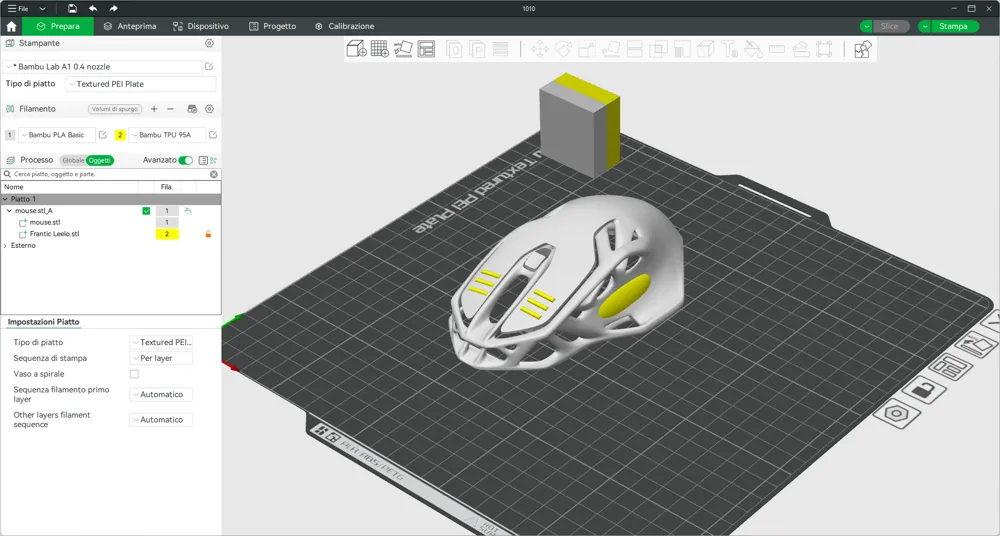
Task: Click yellow filament 2 color swatch
Action: pos(120,135)
